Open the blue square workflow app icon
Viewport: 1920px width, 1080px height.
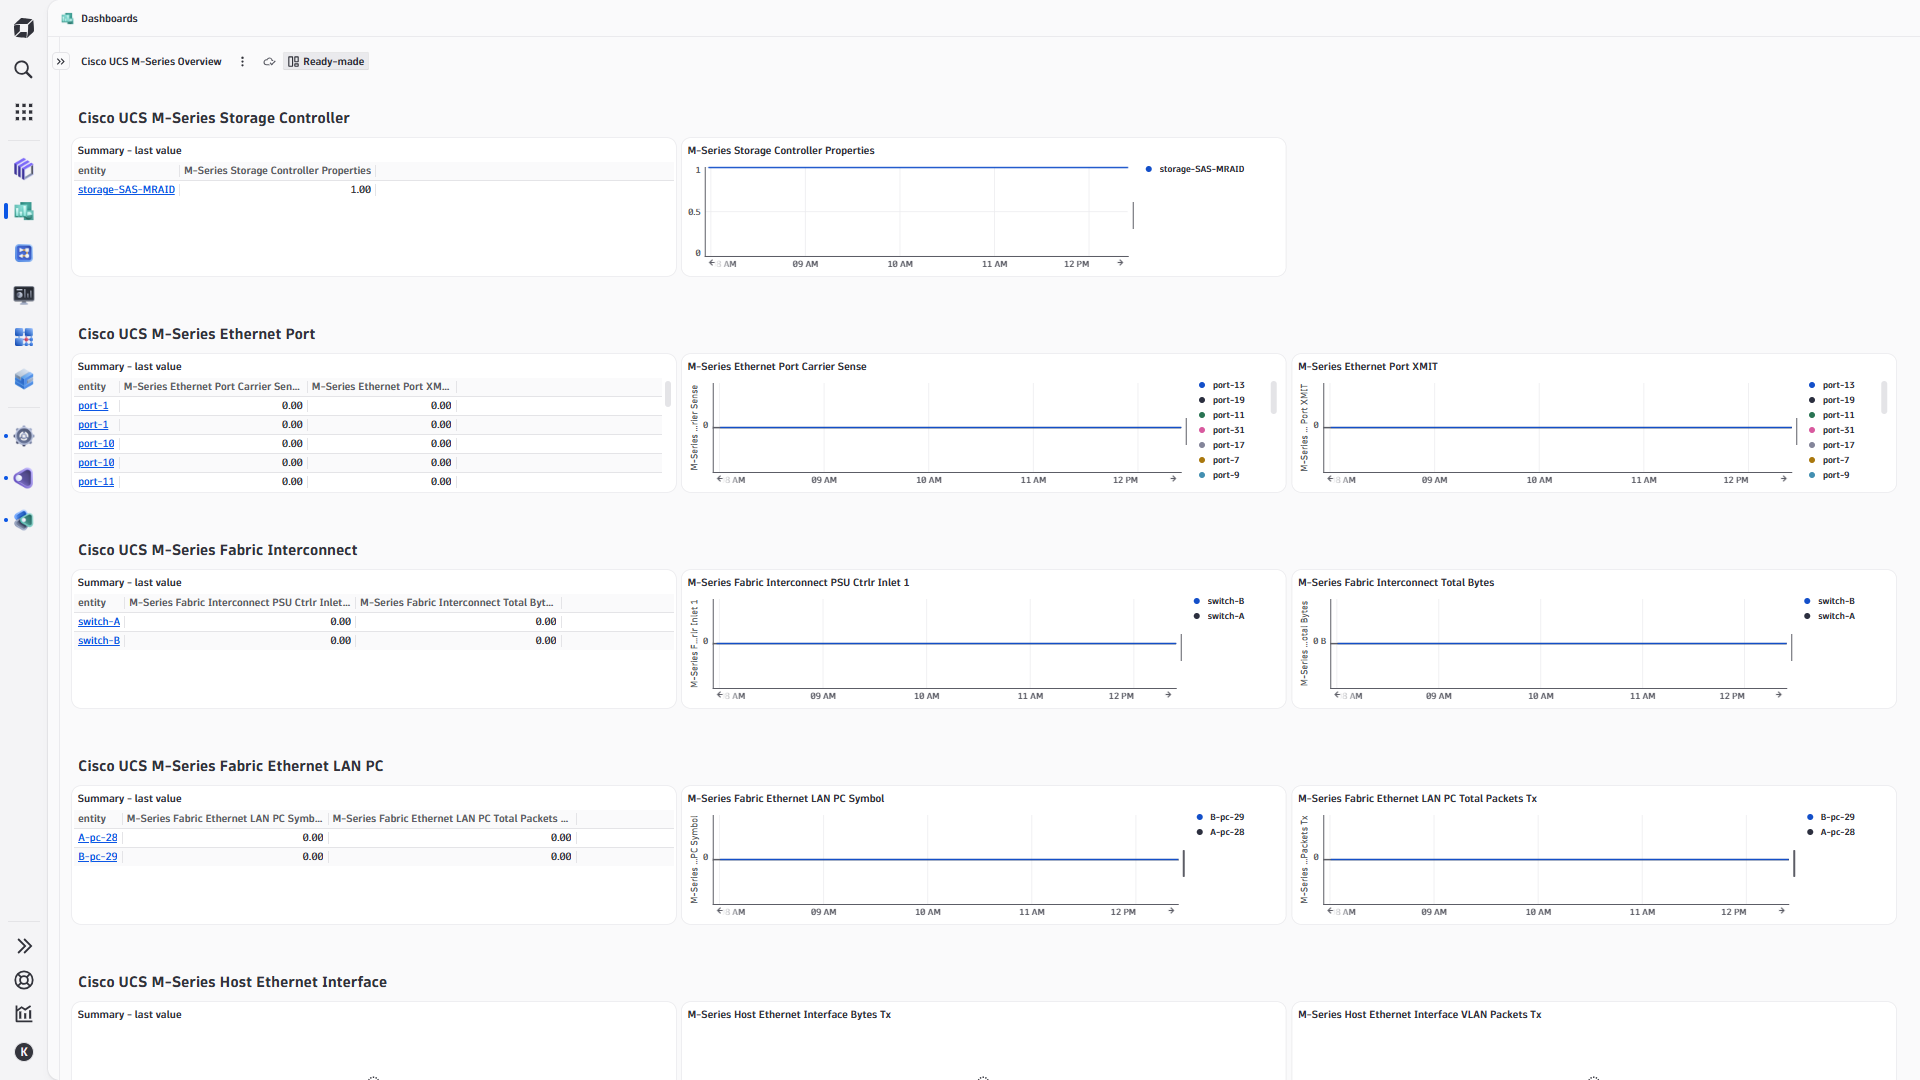coord(24,253)
